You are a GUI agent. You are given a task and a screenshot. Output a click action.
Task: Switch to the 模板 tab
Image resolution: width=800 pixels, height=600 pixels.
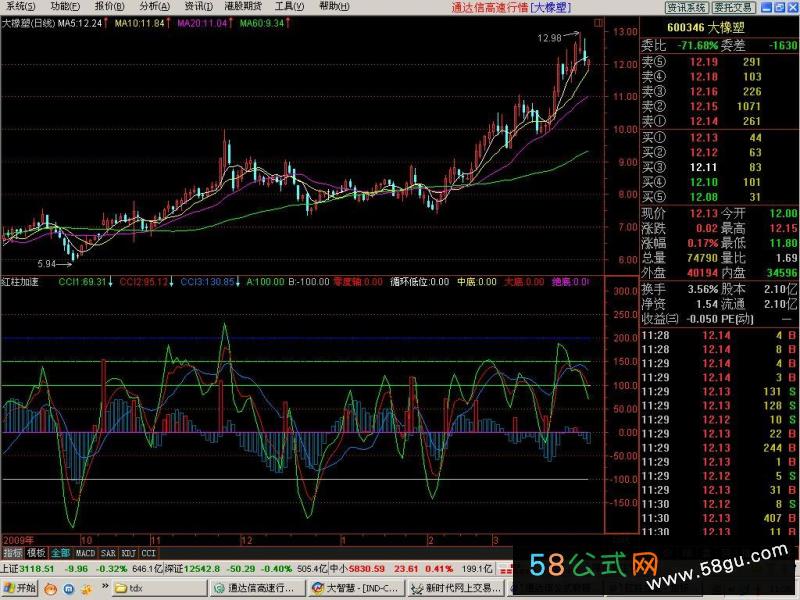(x=36, y=553)
